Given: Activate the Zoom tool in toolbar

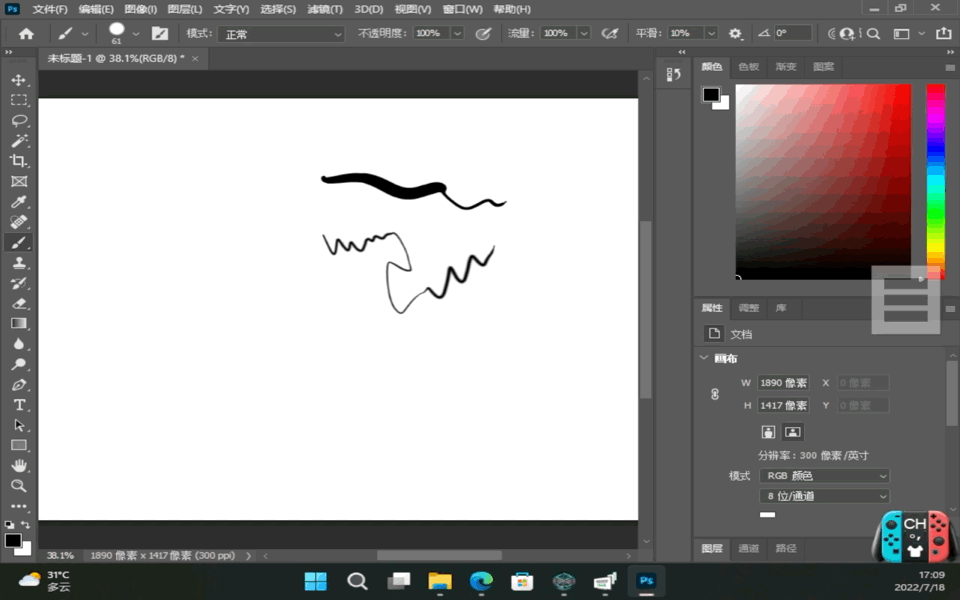Looking at the screenshot, I should coord(19,486).
